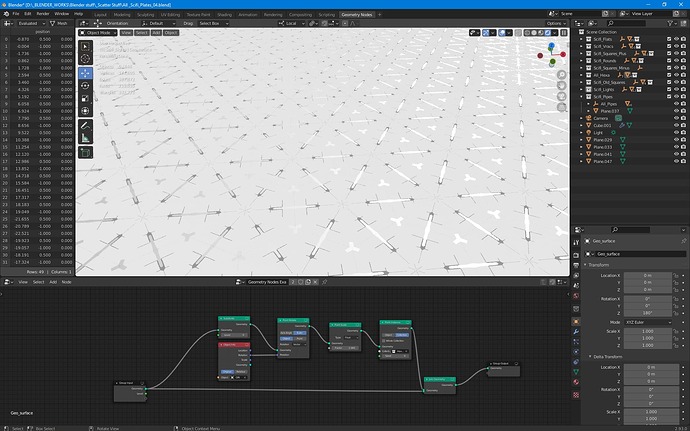
Task: Hide the Camera object in viewport
Action: click(676, 118)
